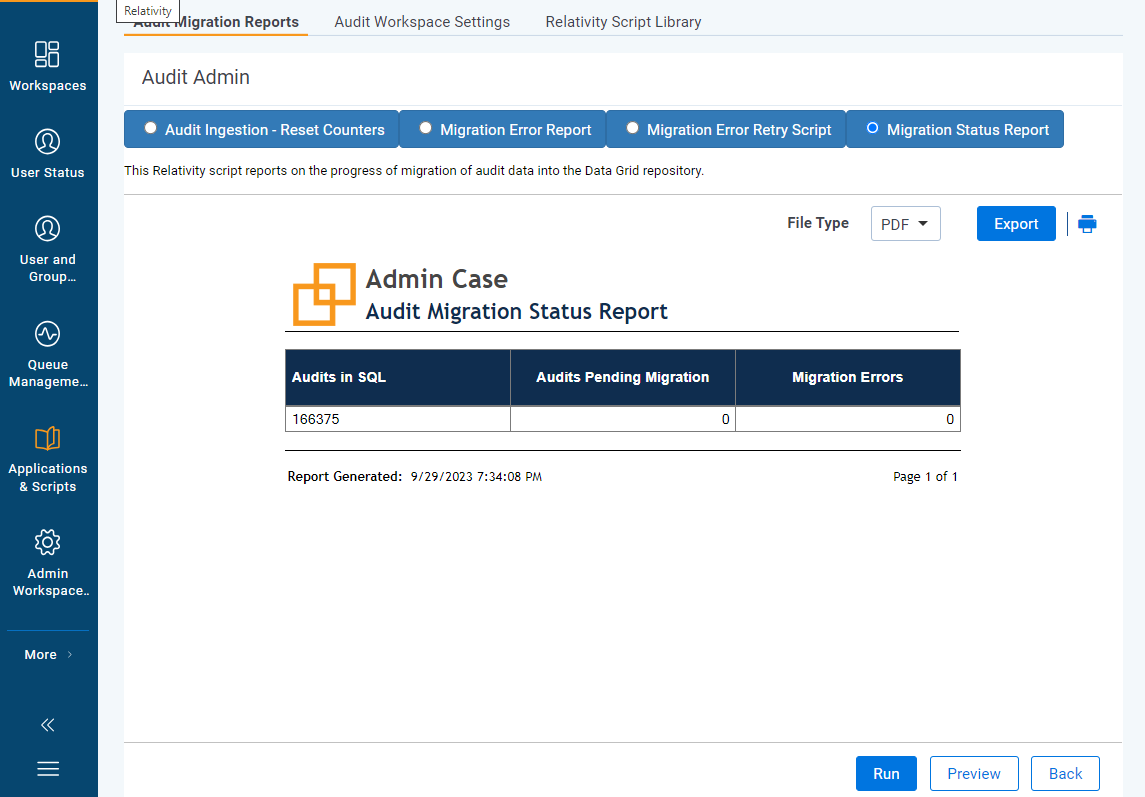Click the File Type label
Viewport: 1145px width, 797px height.
click(818, 223)
